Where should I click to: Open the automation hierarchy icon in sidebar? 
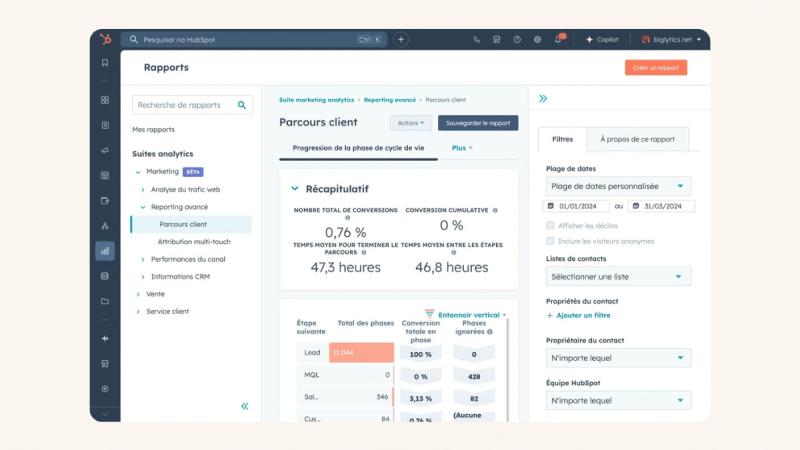tap(105, 226)
